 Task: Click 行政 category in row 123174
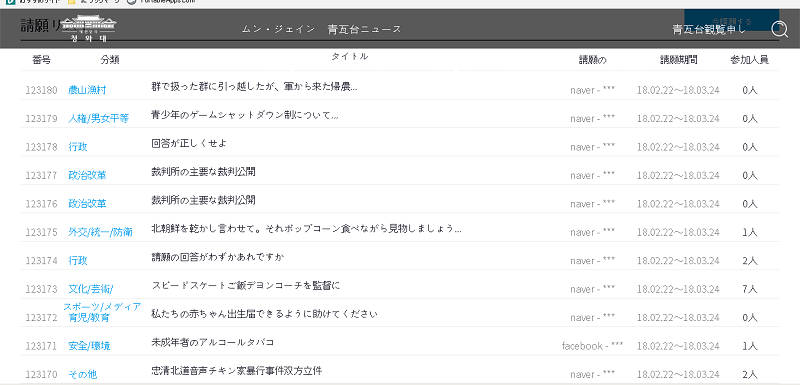78,261
